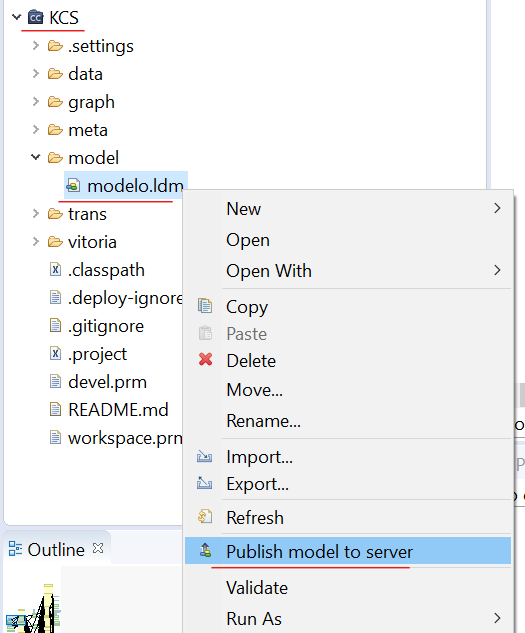Choose Delete from the context menu
The image size is (525, 633).
[348, 361]
